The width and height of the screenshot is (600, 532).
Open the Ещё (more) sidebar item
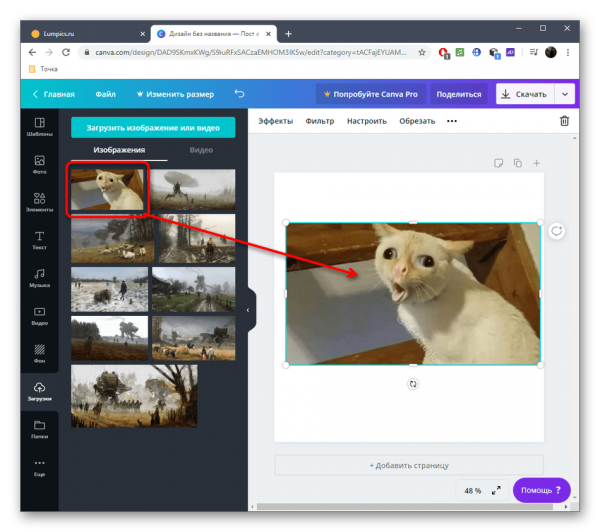[39, 468]
